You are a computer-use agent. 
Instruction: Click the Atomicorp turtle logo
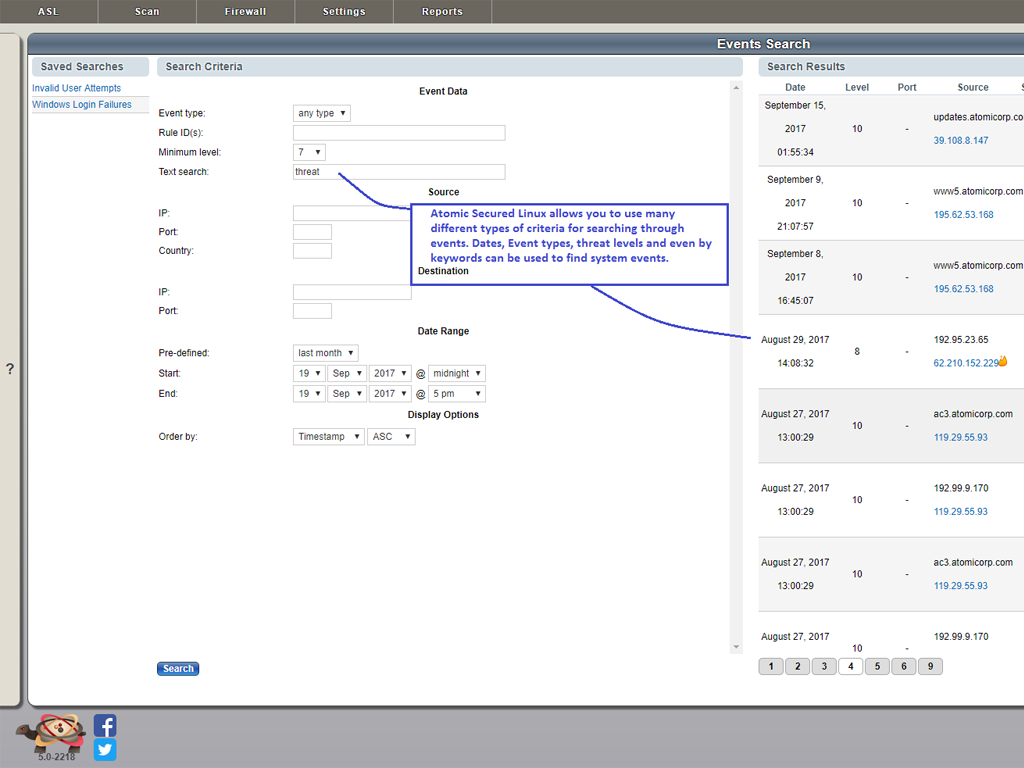pyautogui.click(x=52, y=732)
